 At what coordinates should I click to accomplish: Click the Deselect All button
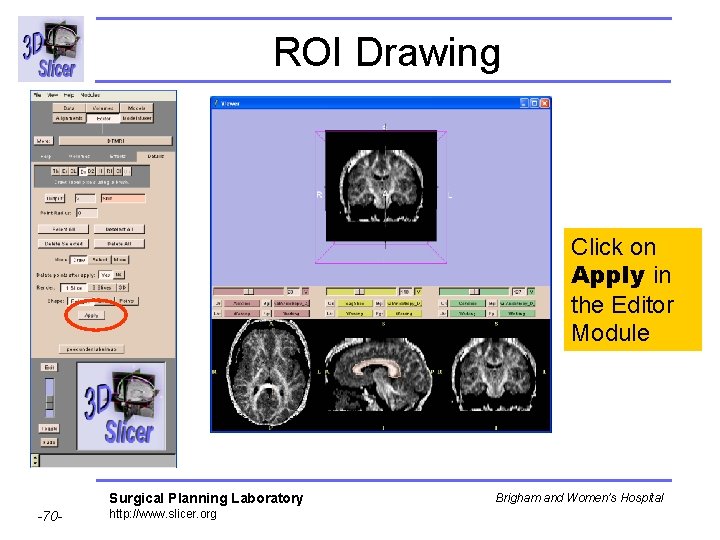(119, 229)
